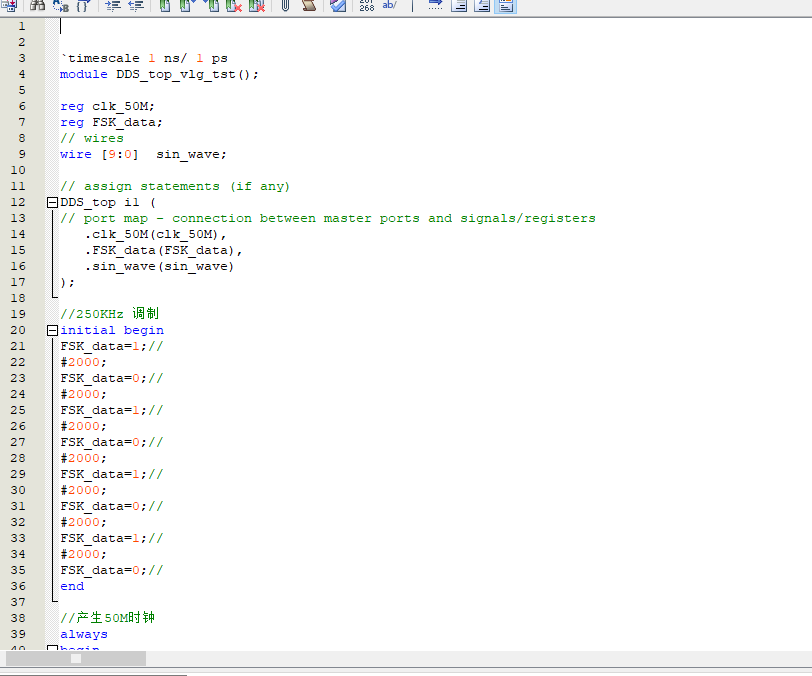Click the wire [9:0] sin_wave line
Screen dimensions: 812x676
pos(143,154)
